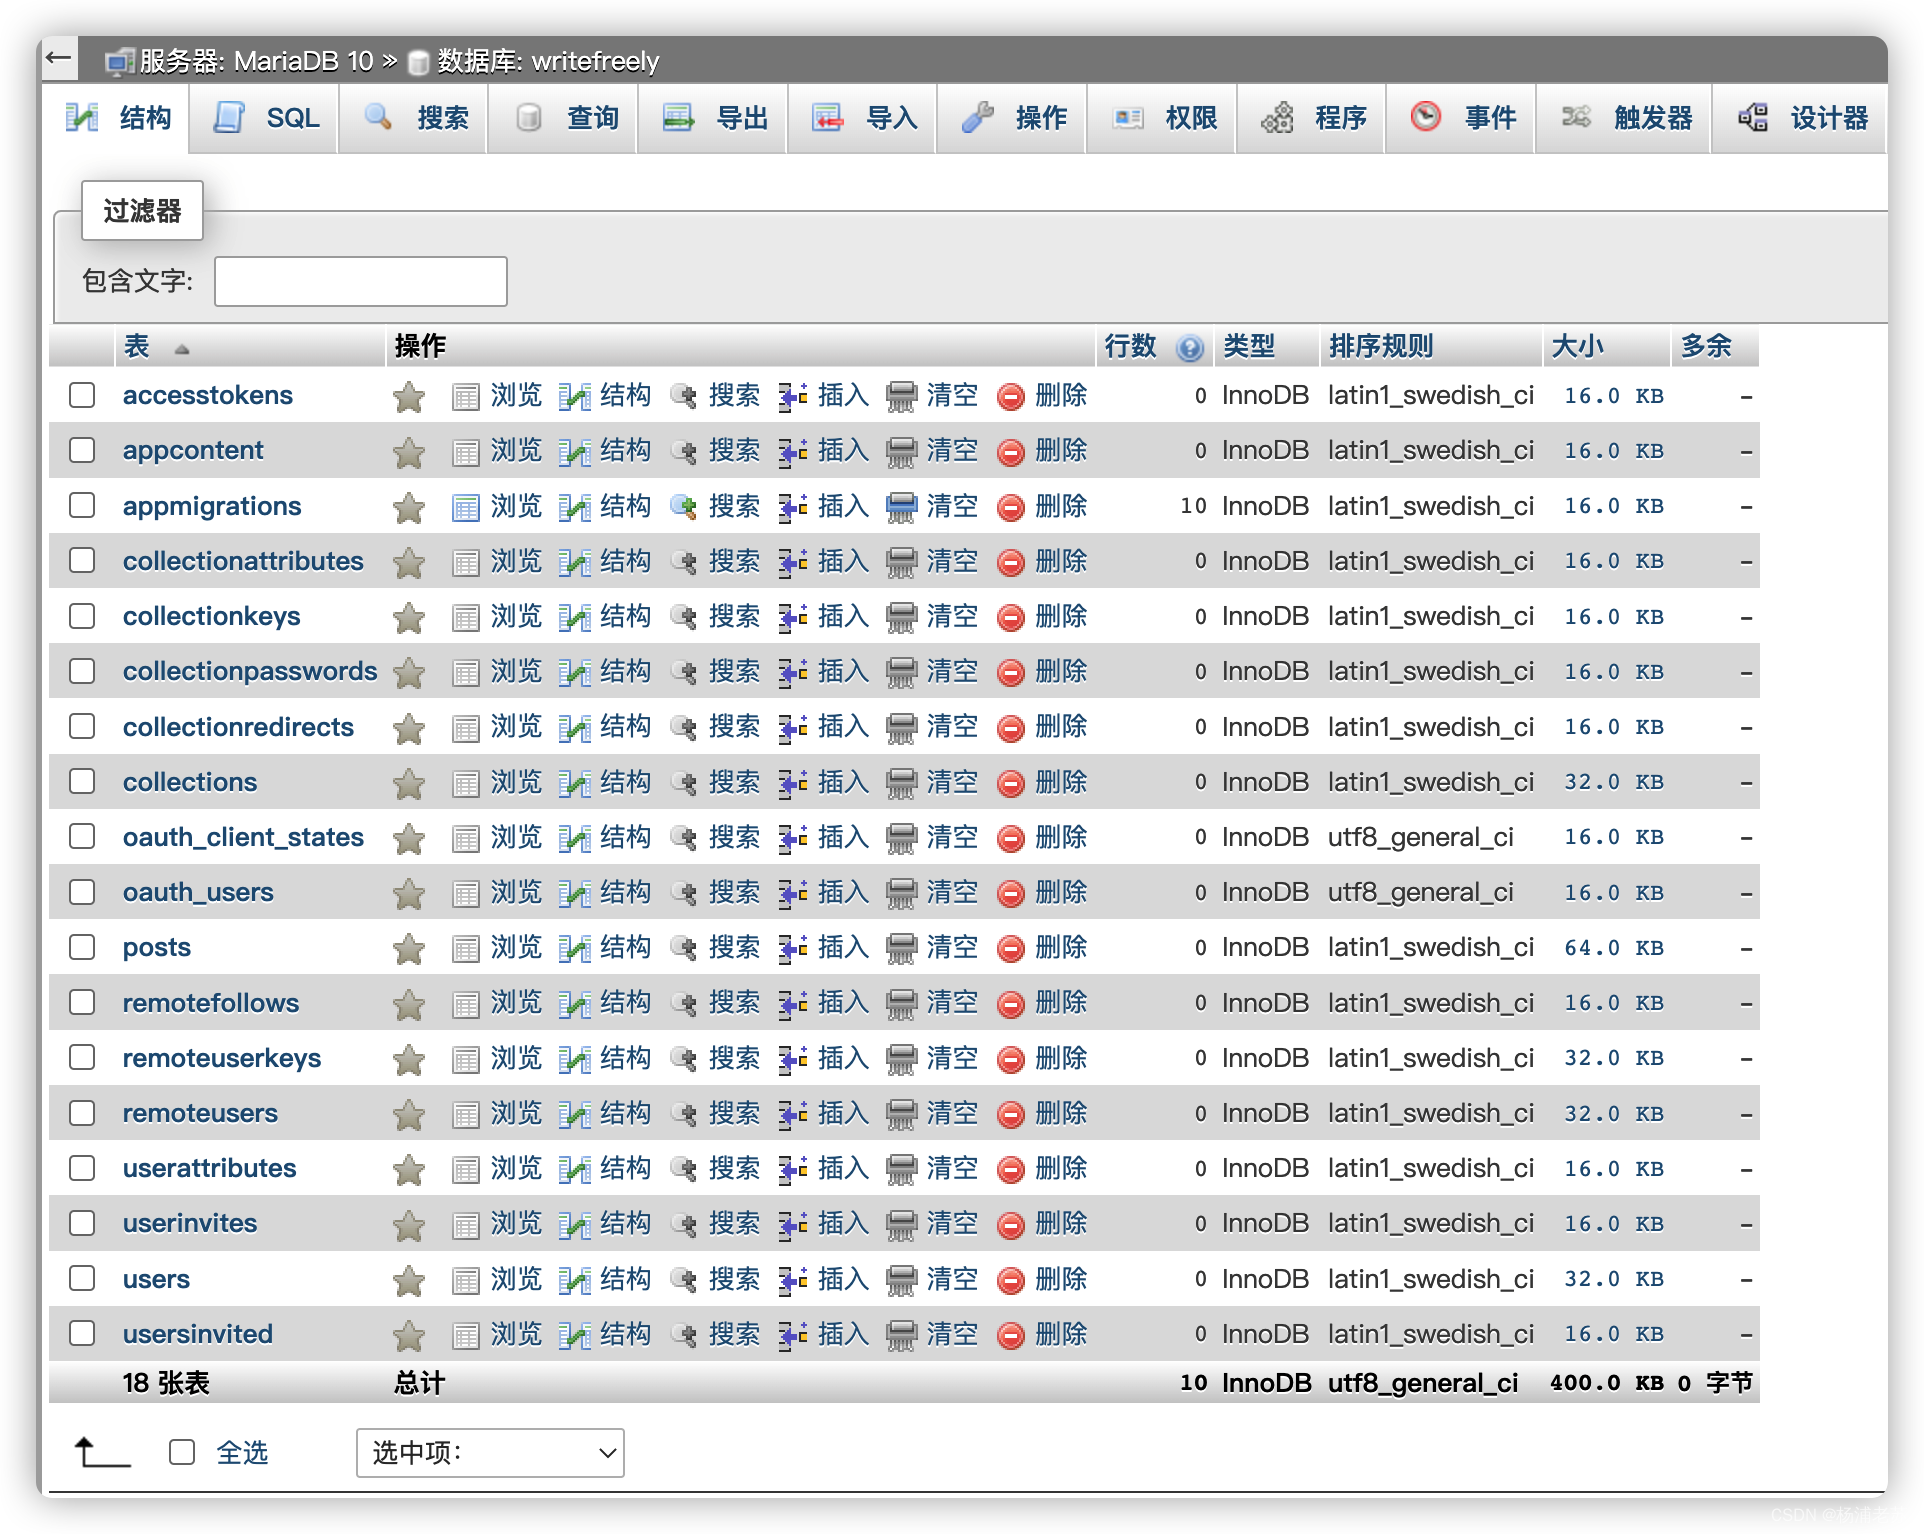Click the structure icon for userinvites row
Viewport: 1924px width, 1534px height.
click(574, 1225)
